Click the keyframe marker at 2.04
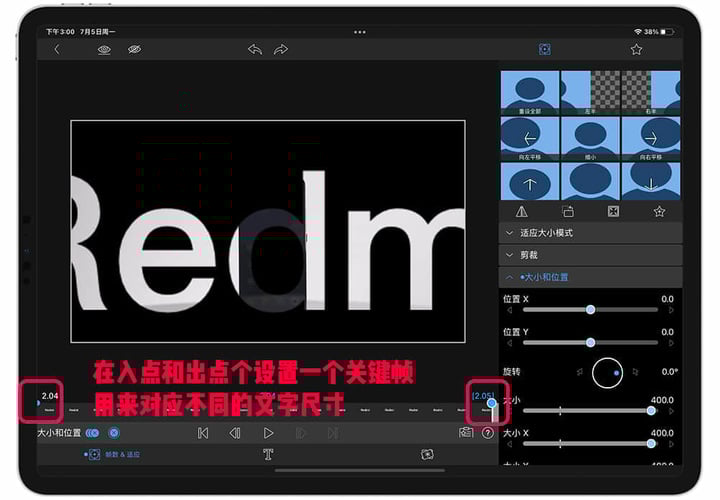The image size is (720, 500). pos(39,403)
